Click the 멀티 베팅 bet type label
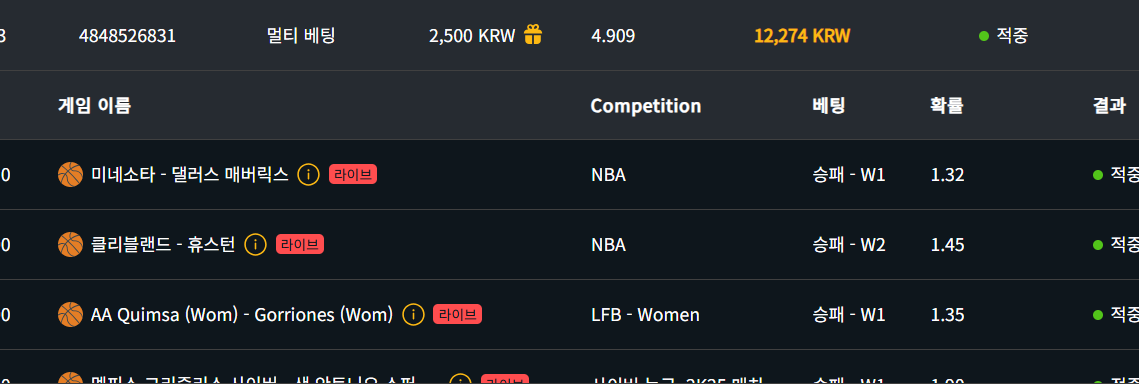This screenshot has height=384, width=1139. tap(301, 36)
